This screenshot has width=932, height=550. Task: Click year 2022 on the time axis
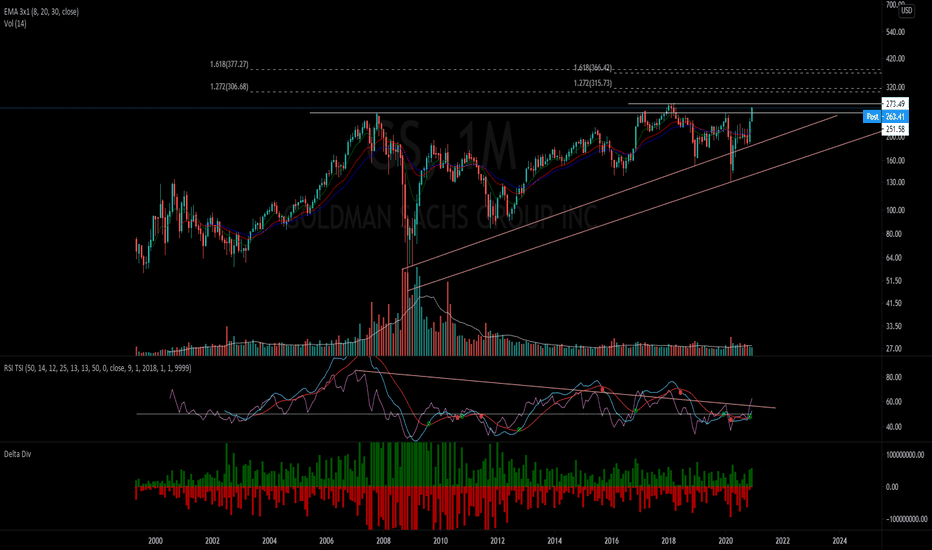pos(783,540)
